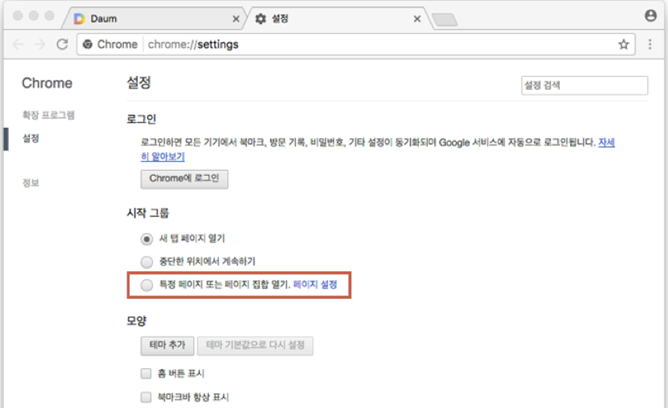This screenshot has width=668, height=408.
Task: Open the user profile icon
Action: tap(651, 16)
